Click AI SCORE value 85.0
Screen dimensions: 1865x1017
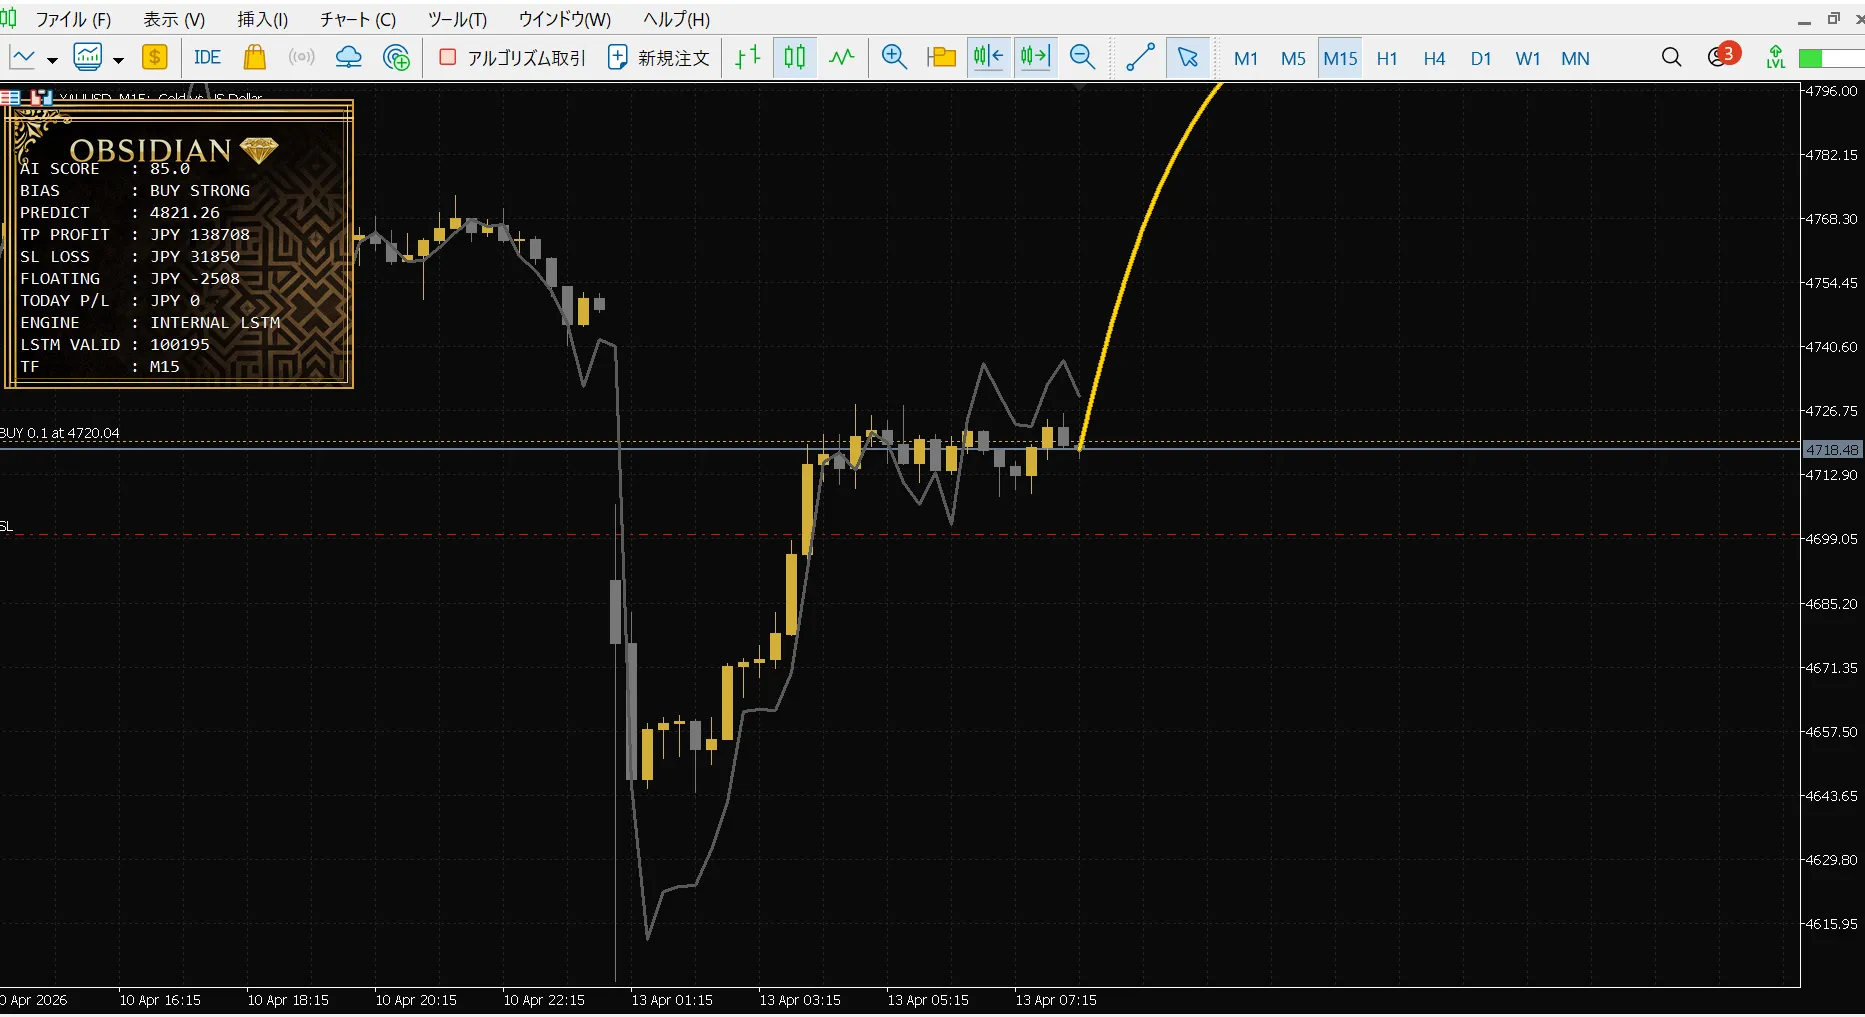click(x=170, y=169)
